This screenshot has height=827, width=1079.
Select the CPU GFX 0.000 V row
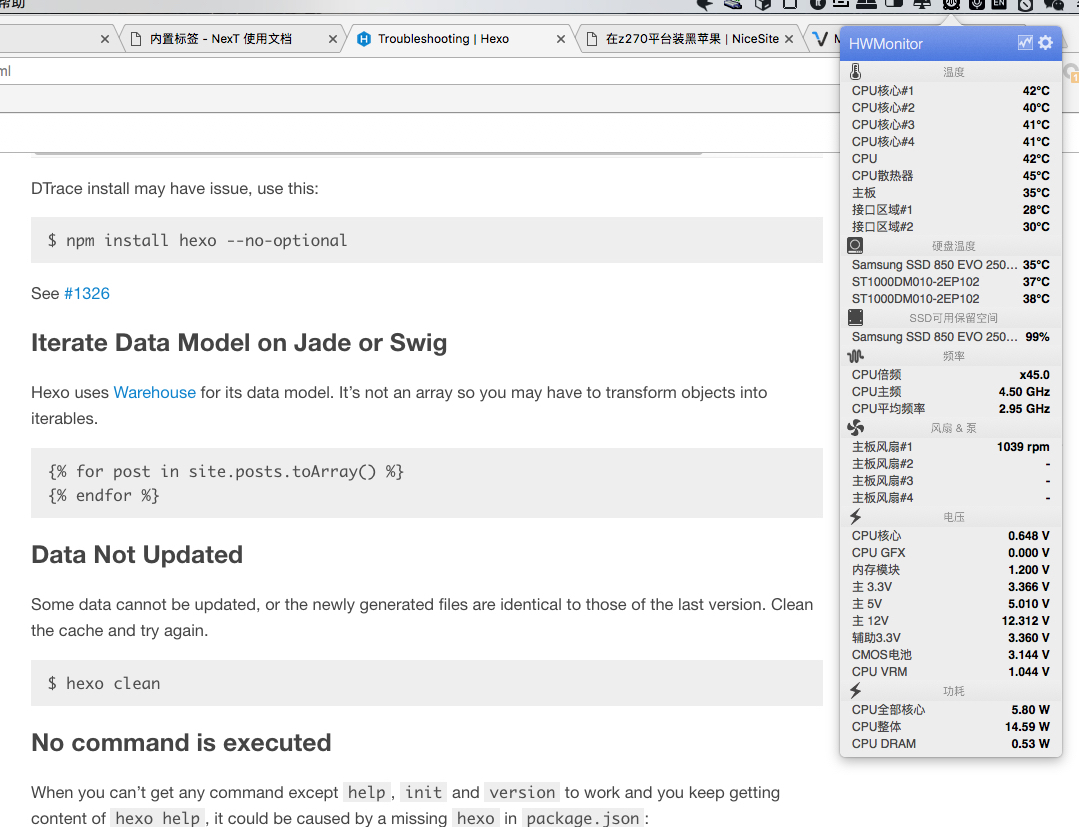(950, 553)
